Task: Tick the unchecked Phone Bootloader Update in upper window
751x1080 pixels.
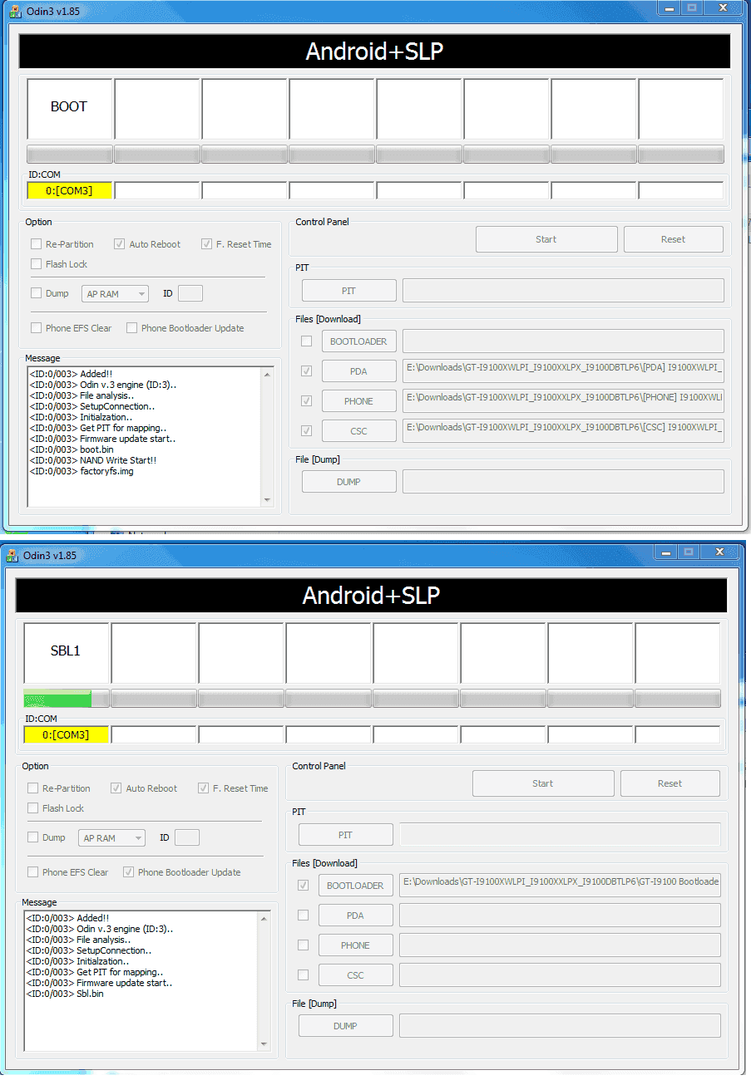Action: [132, 328]
